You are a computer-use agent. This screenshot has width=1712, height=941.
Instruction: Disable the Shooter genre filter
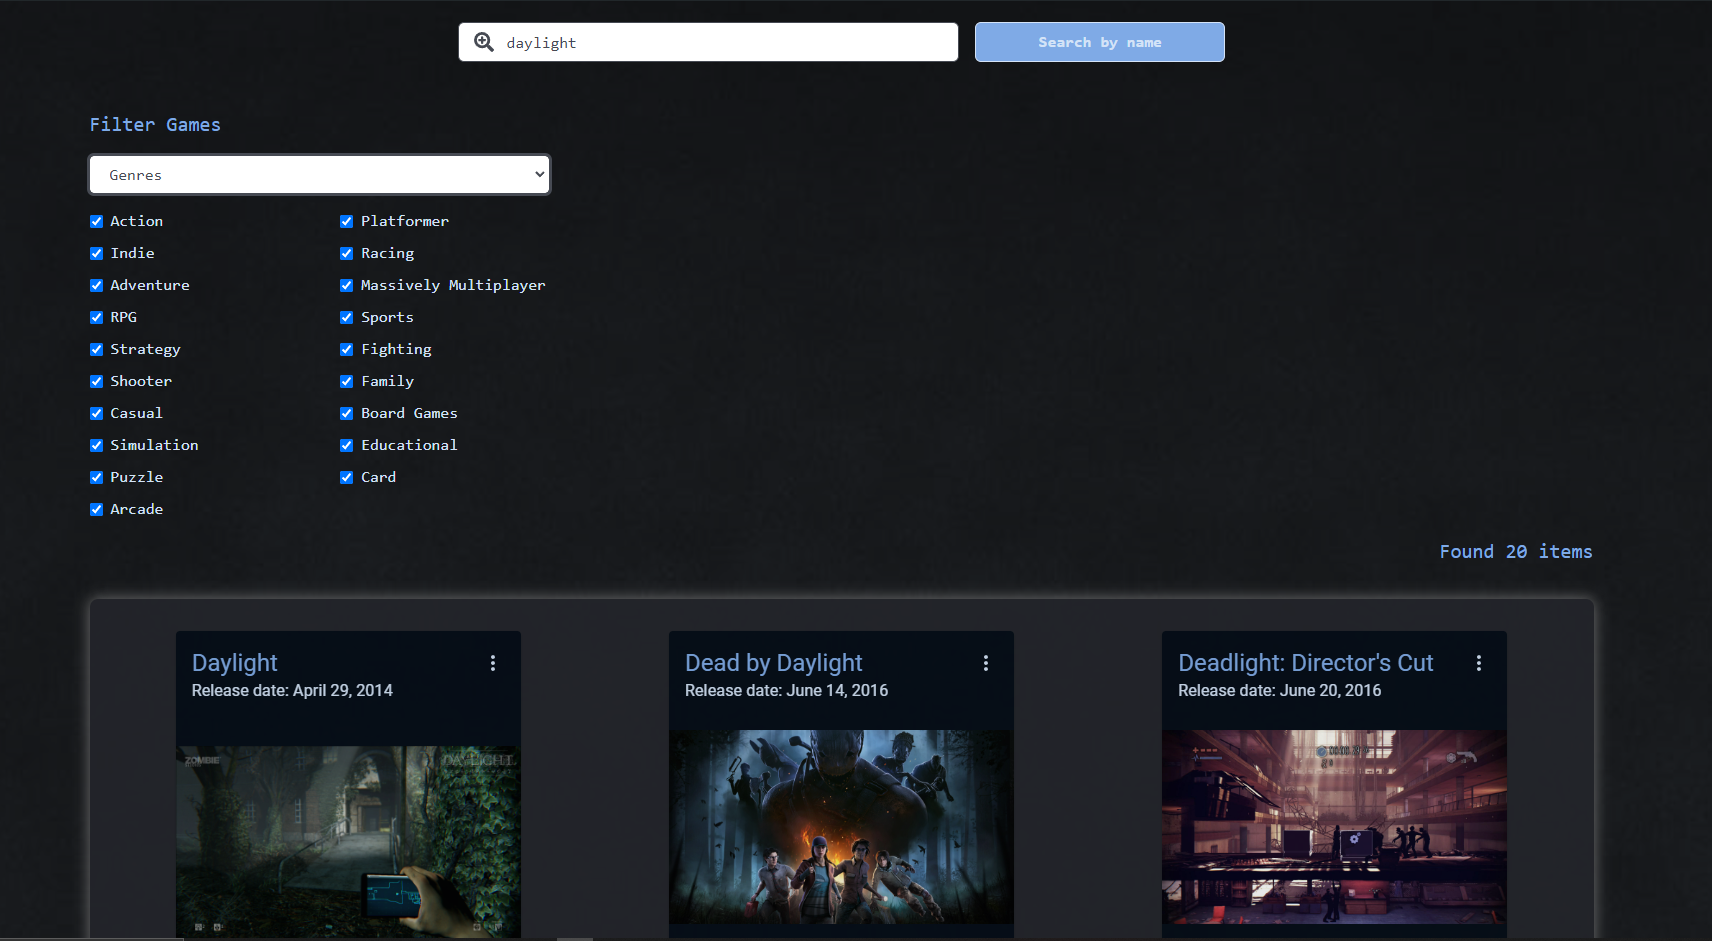tap(97, 382)
